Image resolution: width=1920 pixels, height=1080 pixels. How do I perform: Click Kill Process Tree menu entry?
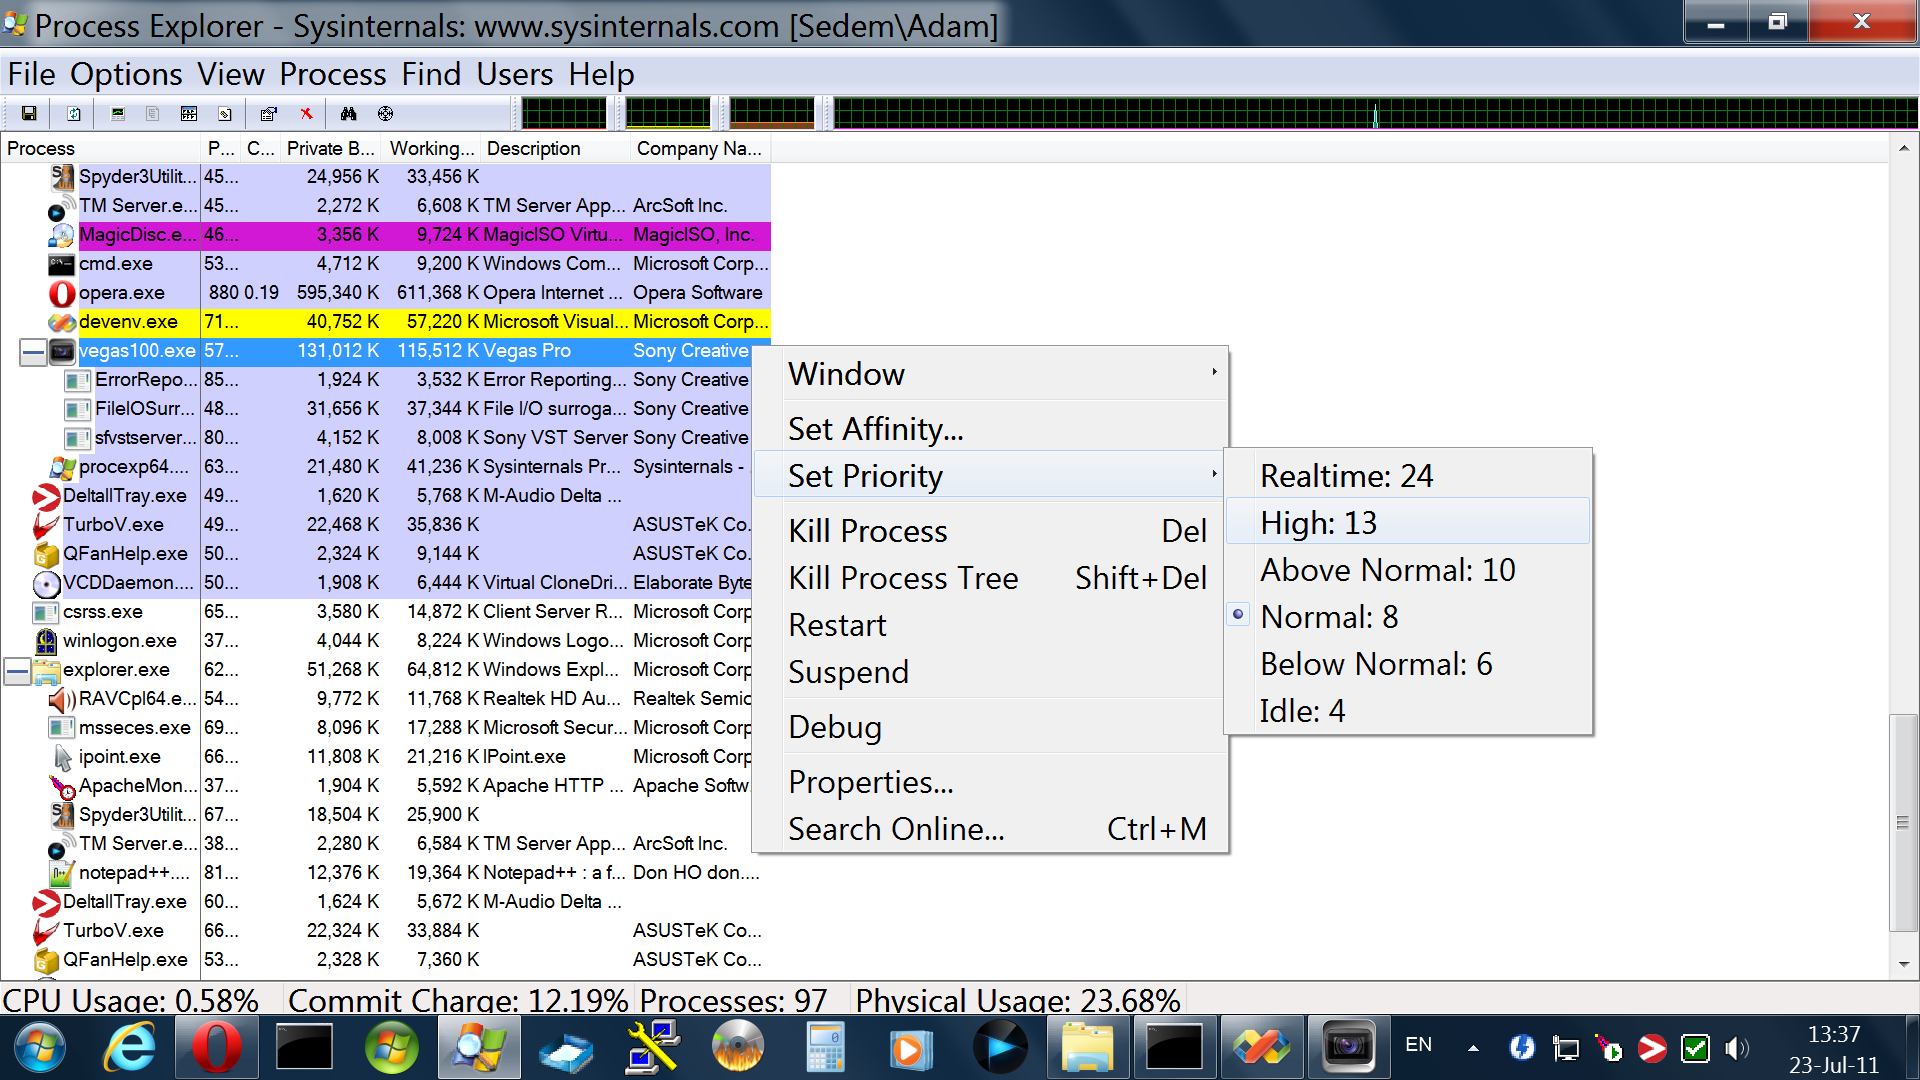tap(903, 578)
